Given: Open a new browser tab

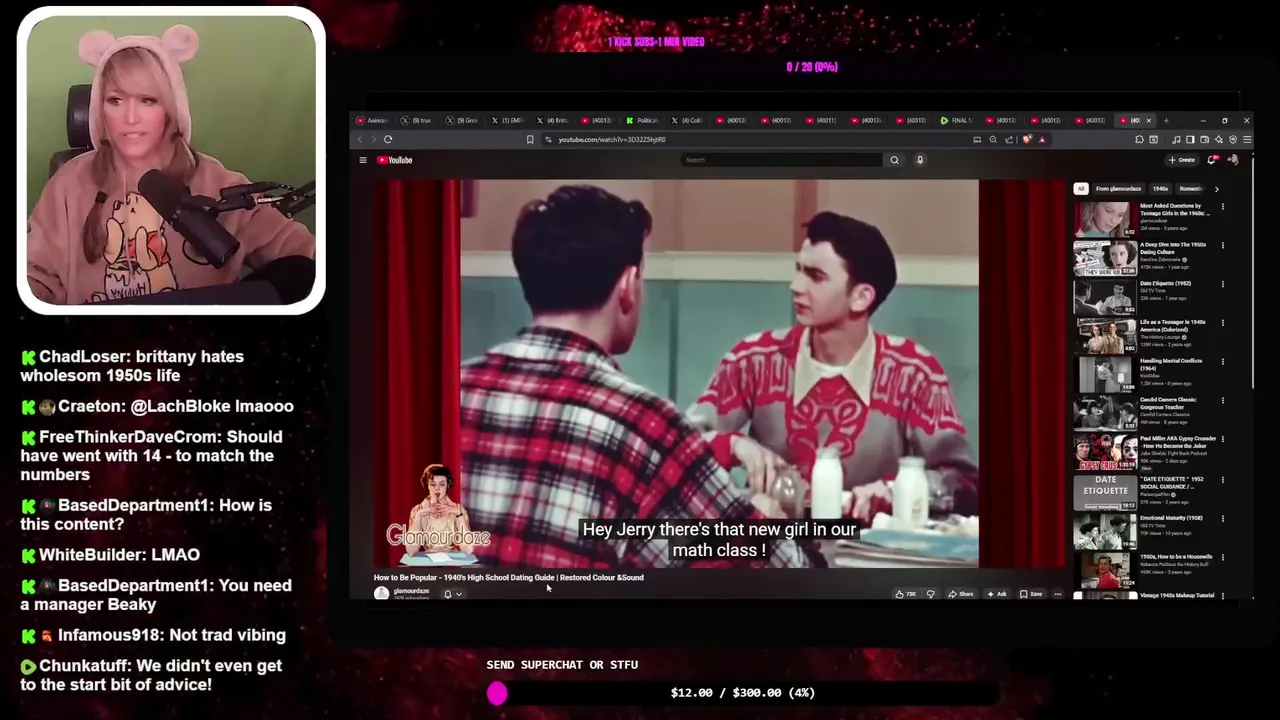Looking at the screenshot, I should click(x=1165, y=120).
